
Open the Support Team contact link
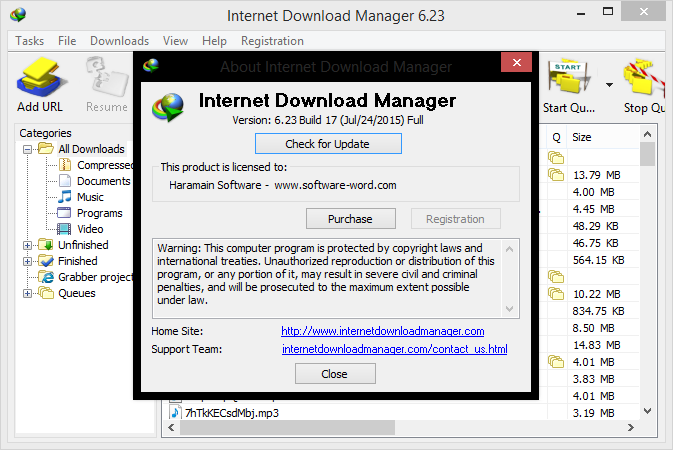(x=394, y=349)
